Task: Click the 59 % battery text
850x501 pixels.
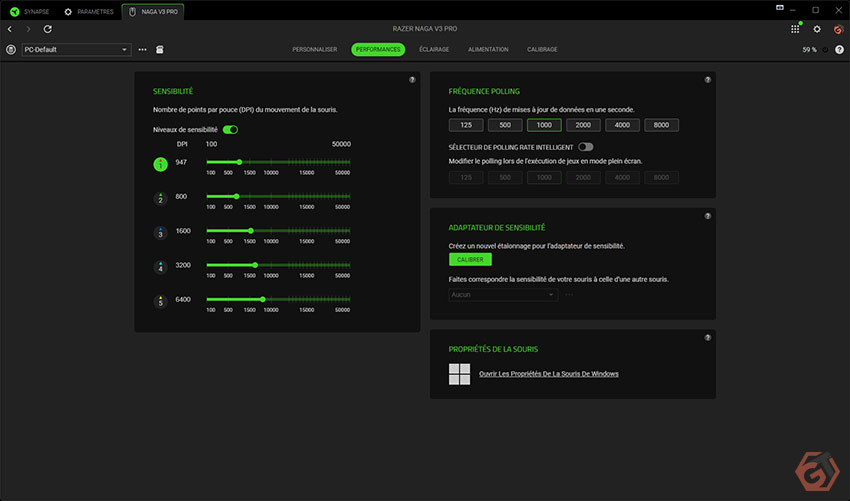Action: tap(809, 49)
